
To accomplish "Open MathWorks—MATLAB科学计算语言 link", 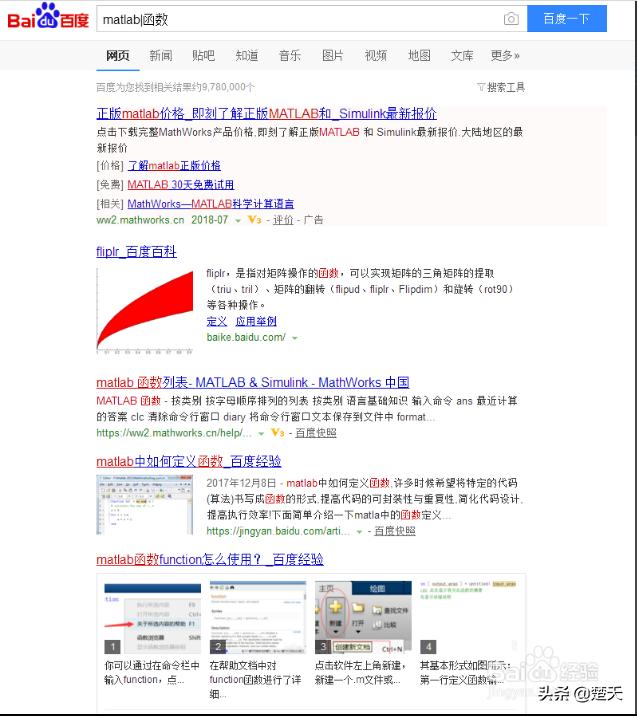I will point(211,204).
